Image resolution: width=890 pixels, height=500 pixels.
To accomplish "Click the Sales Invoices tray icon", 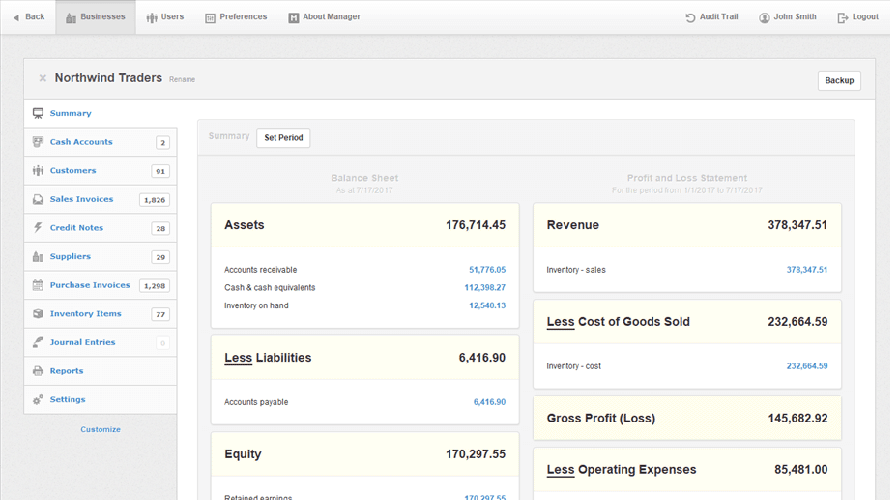I will coord(38,200).
